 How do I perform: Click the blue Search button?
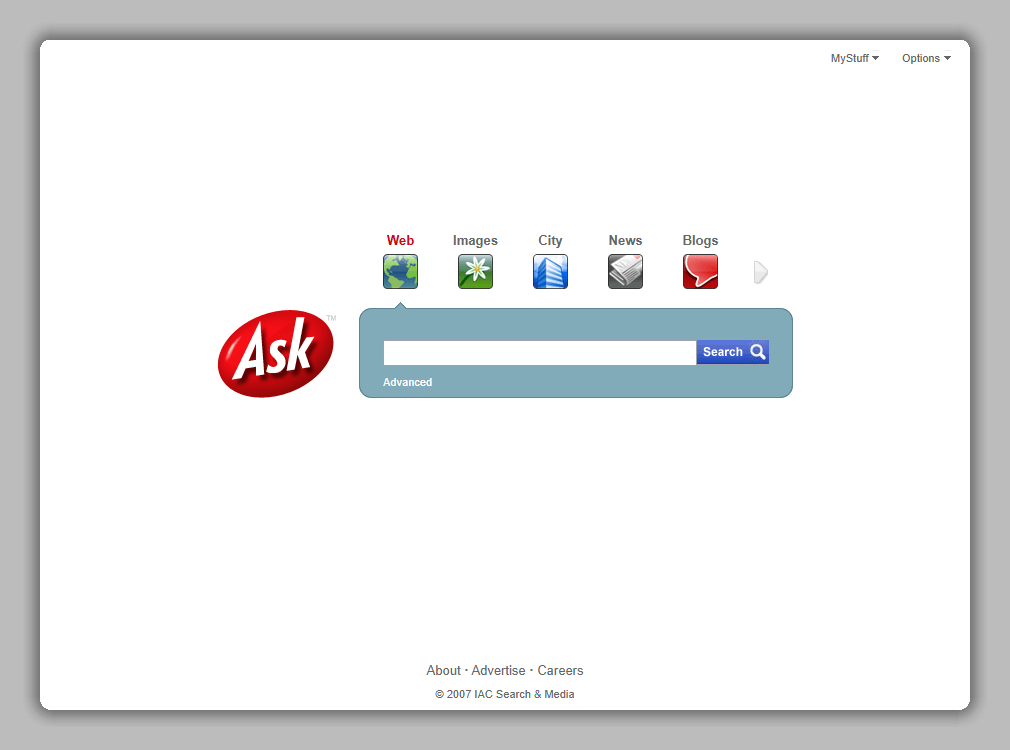[732, 352]
